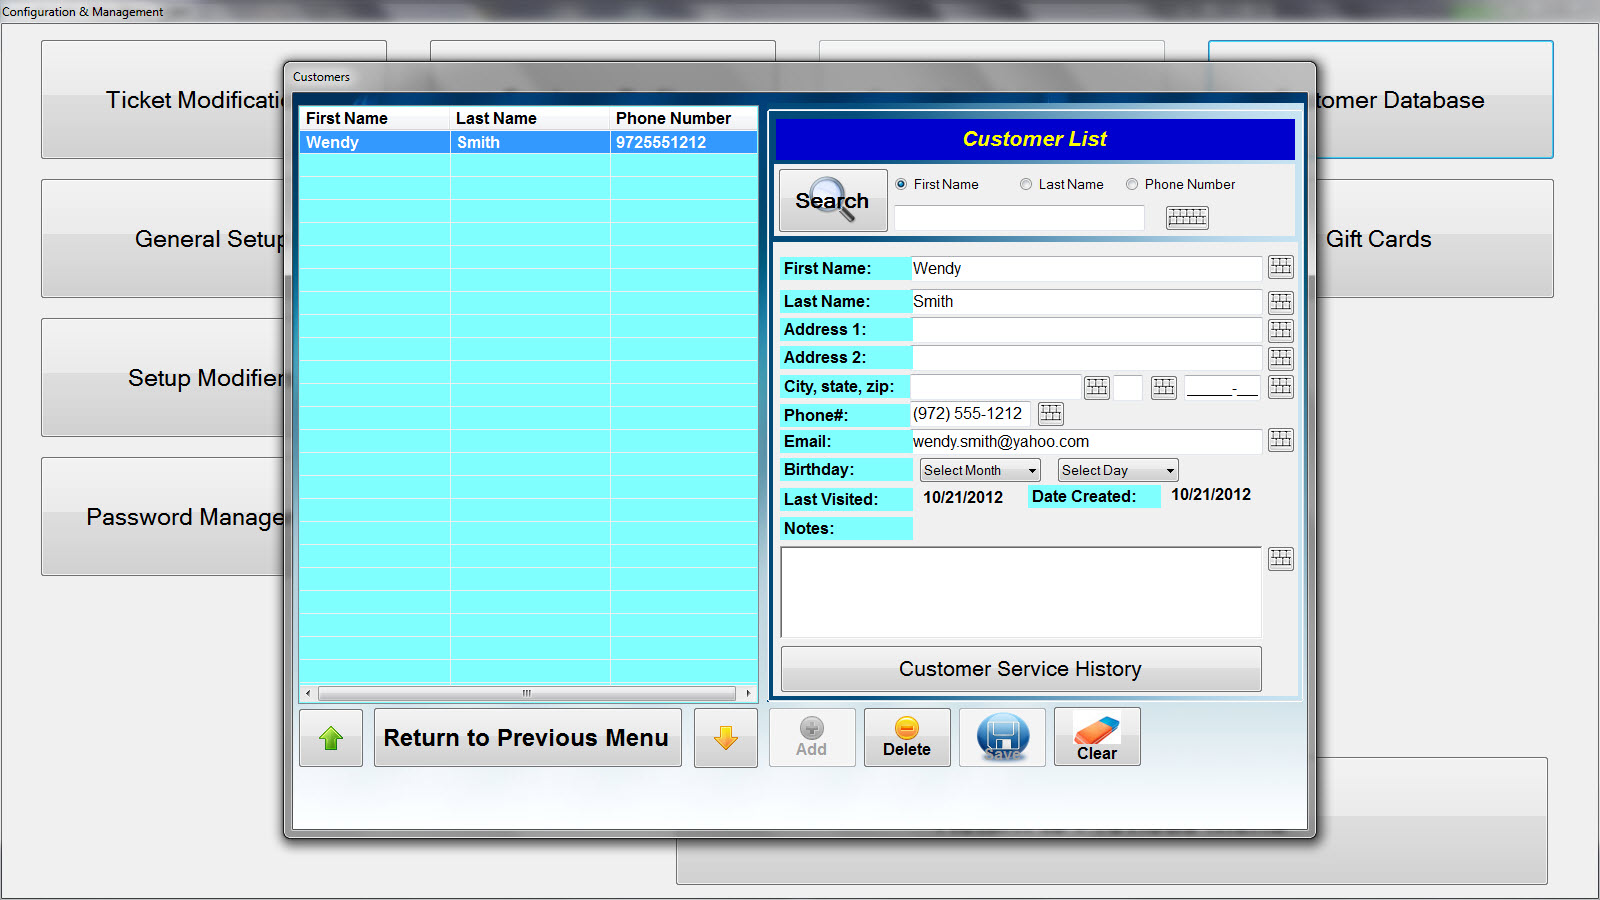
Task: Open keypad icon next to Phone# field
Action: 1050,413
